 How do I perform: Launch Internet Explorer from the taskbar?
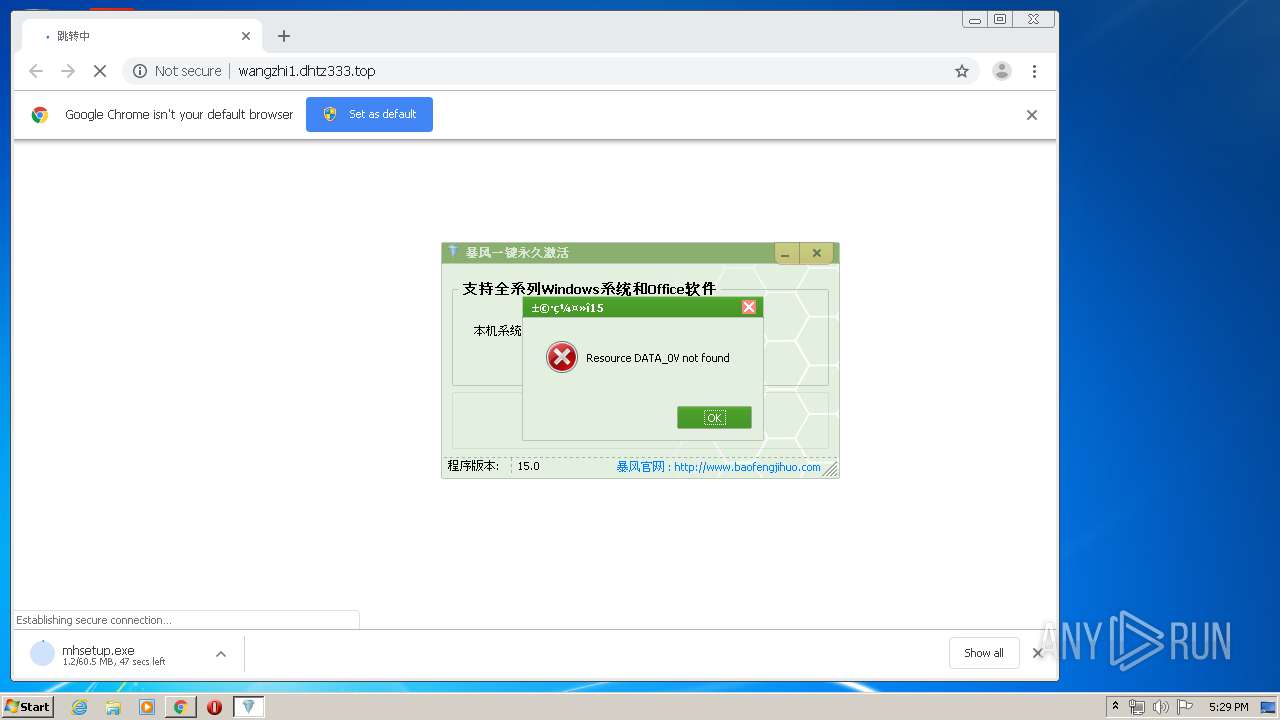click(x=79, y=707)
